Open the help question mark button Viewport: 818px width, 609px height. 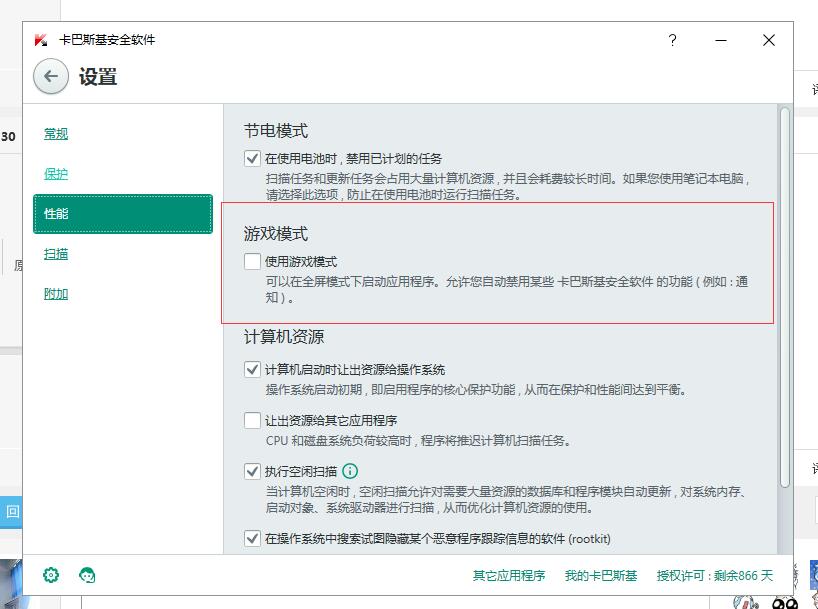click(672, 40)
